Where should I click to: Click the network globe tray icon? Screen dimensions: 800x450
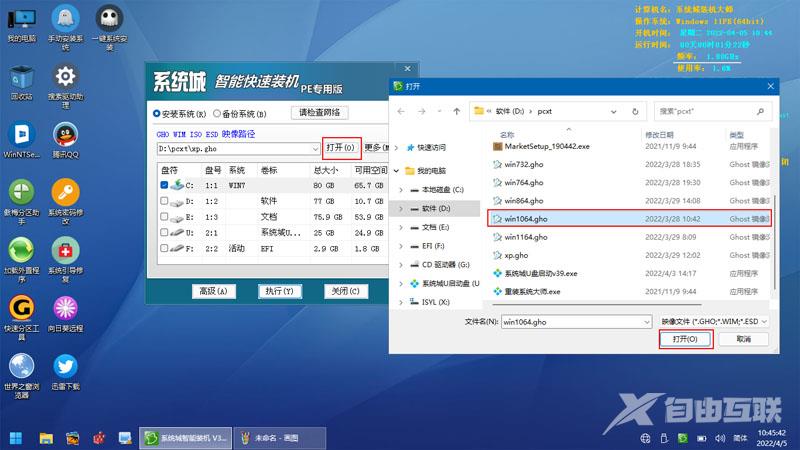[645, 438]
